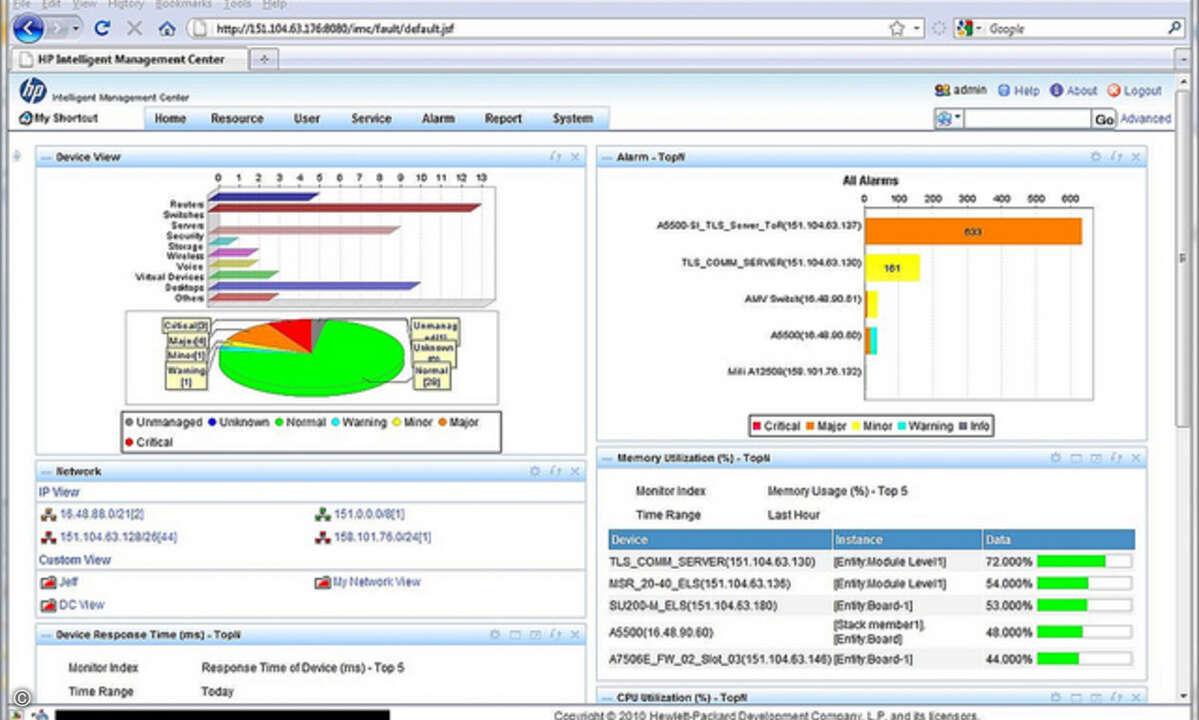Open a new browser tab with plus icon
This screenshot has height=720, width=1199.
[264, 59]
